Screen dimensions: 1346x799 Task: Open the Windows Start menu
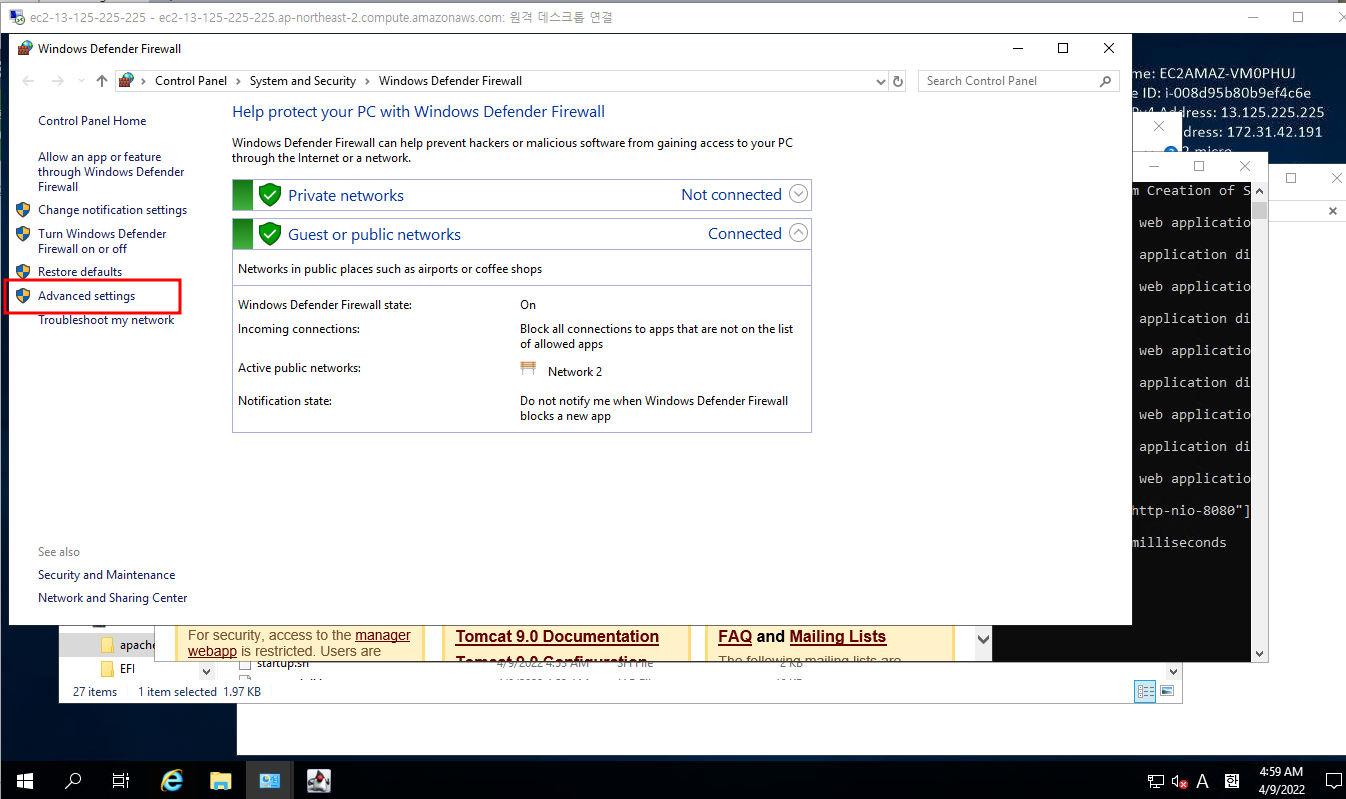coord(24,780)
